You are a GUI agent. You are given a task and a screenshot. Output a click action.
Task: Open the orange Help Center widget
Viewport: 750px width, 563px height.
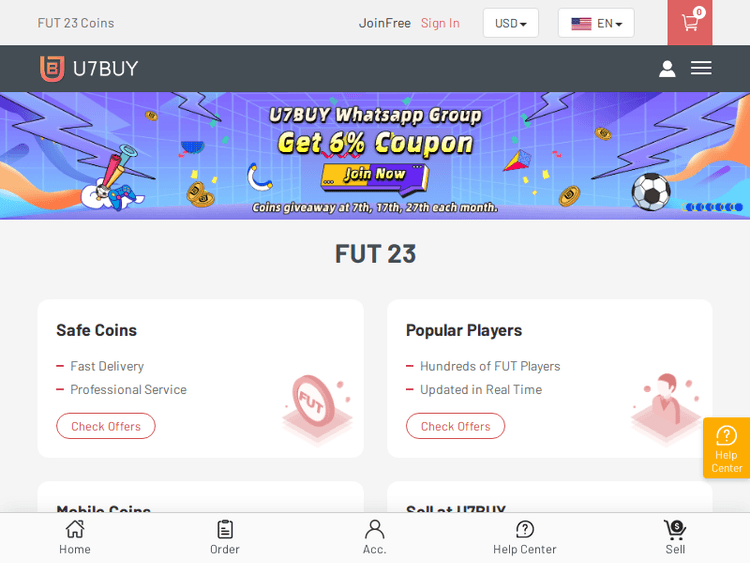pos(726,448)
